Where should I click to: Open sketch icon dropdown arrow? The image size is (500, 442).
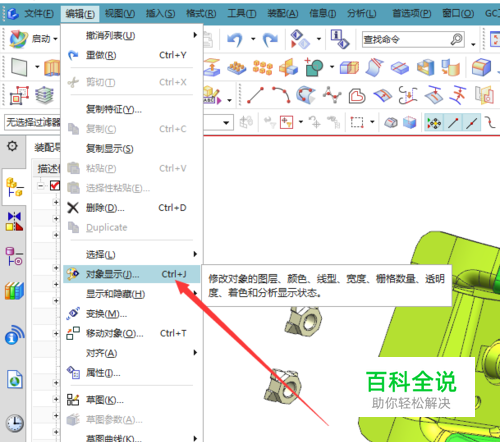point(37,67)
